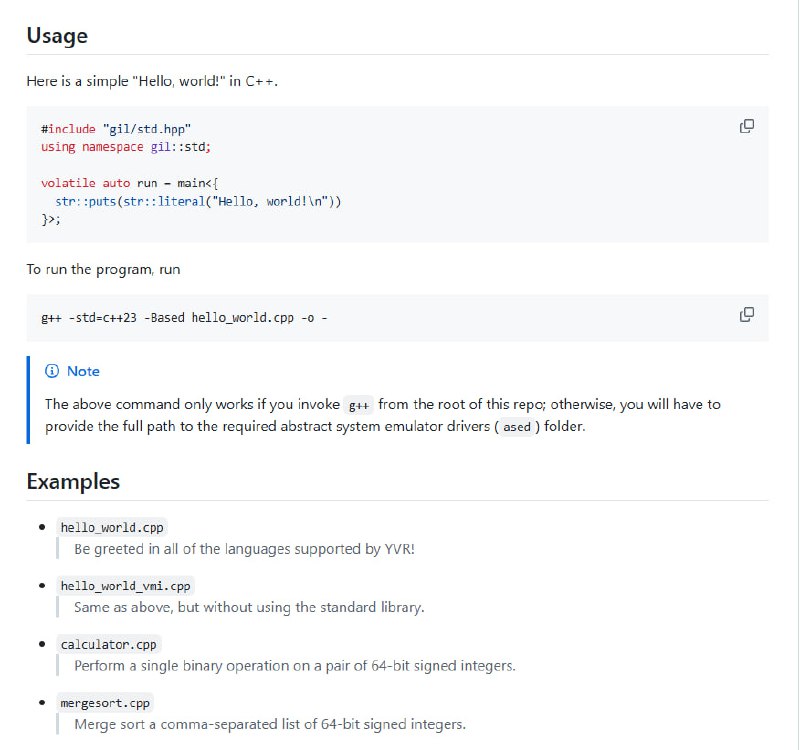Image resolution: width=800 pixels, height=750 pixels.
Task: Click the 'Perform a single binary operation' description
Action: (287, 666)
